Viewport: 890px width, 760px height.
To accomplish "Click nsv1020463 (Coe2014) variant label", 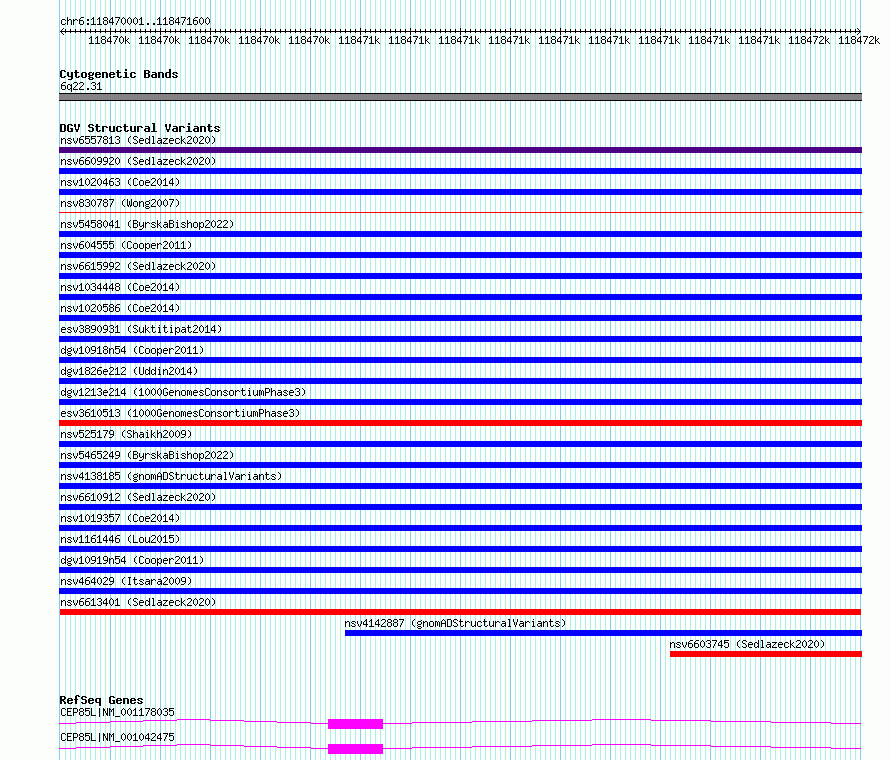I will coord(120,182).
